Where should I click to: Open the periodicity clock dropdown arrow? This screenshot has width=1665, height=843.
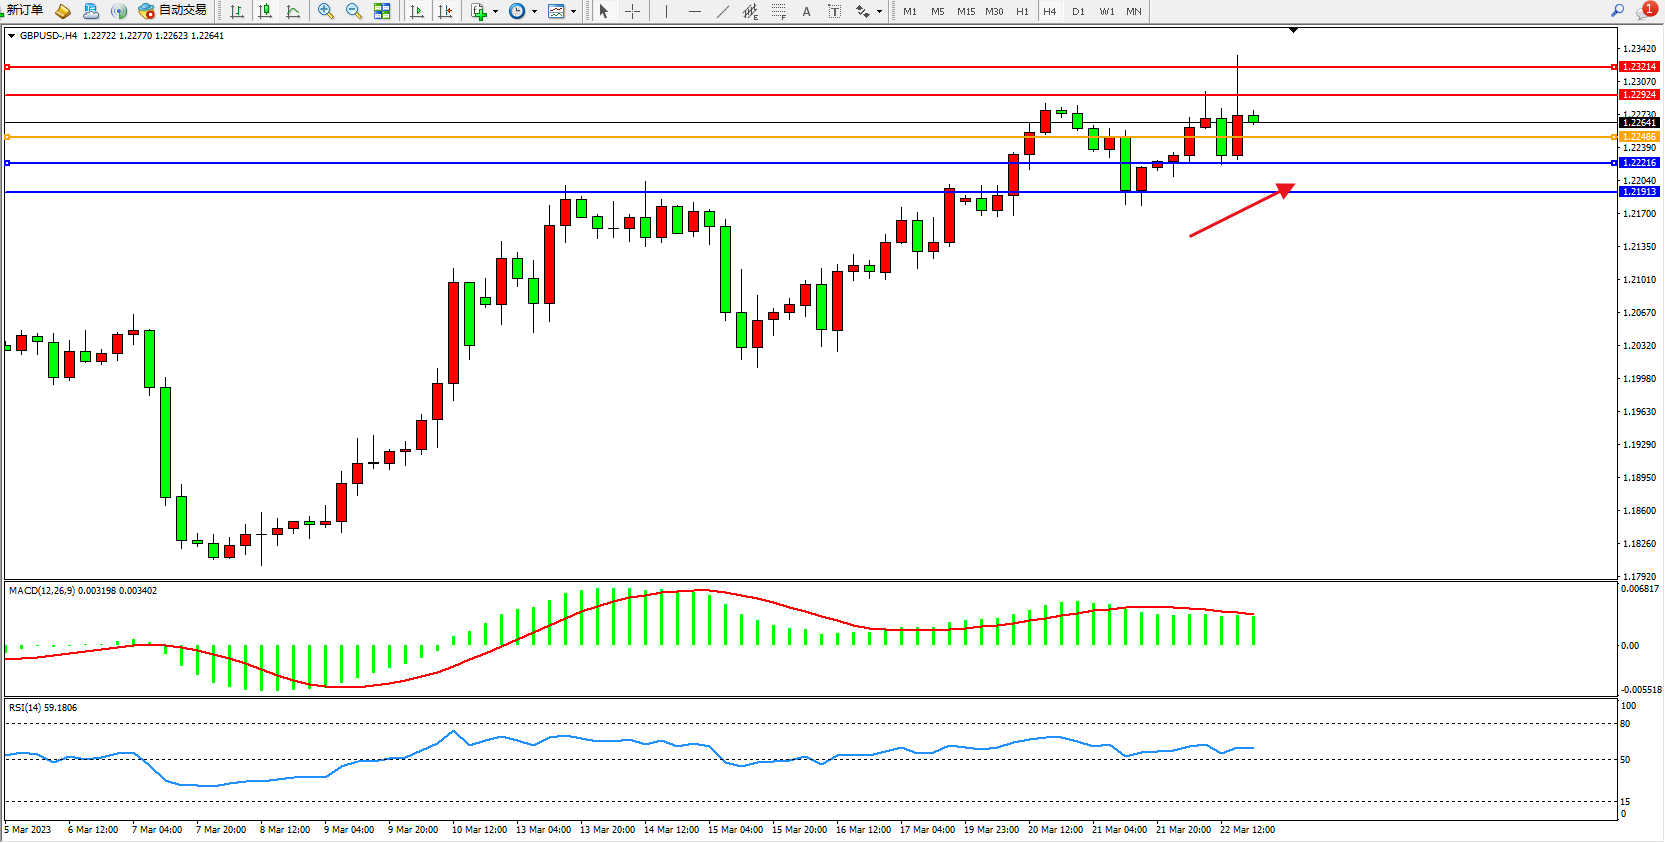pyautogui.click(x=534, y=12)
